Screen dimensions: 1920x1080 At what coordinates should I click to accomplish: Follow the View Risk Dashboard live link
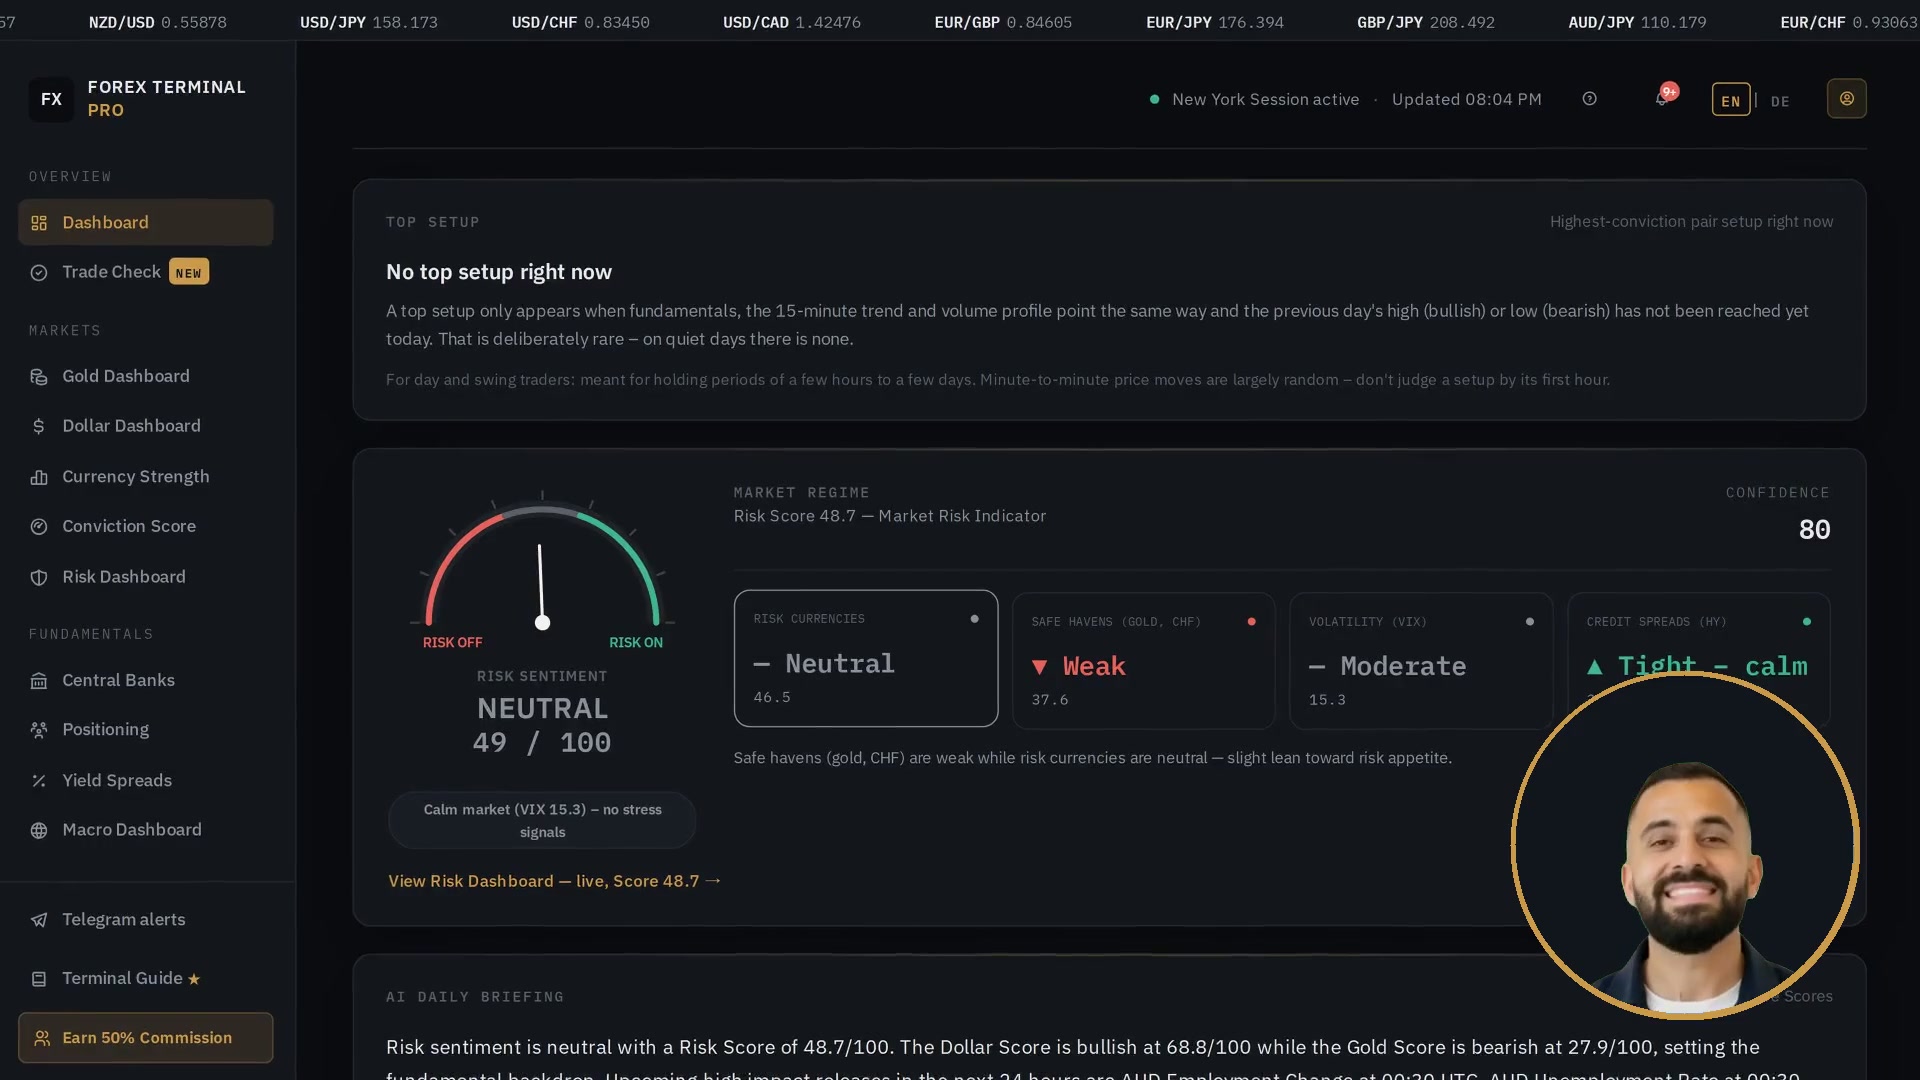coord(554,881)
